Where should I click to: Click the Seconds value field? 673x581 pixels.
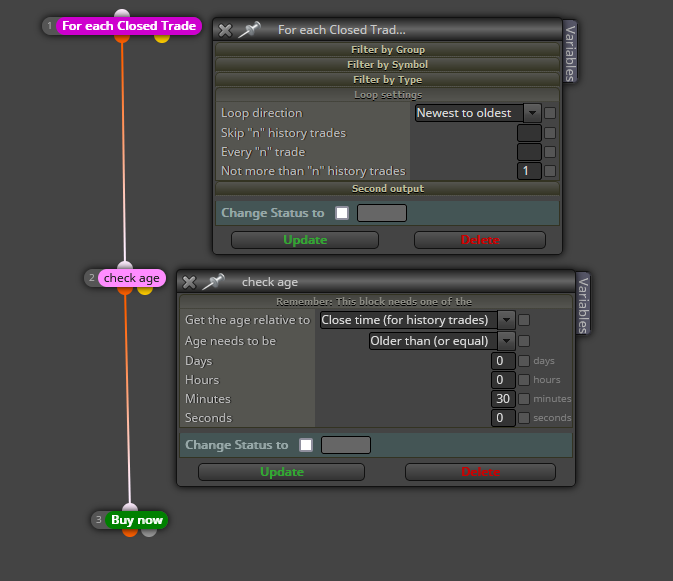(503, 418)
